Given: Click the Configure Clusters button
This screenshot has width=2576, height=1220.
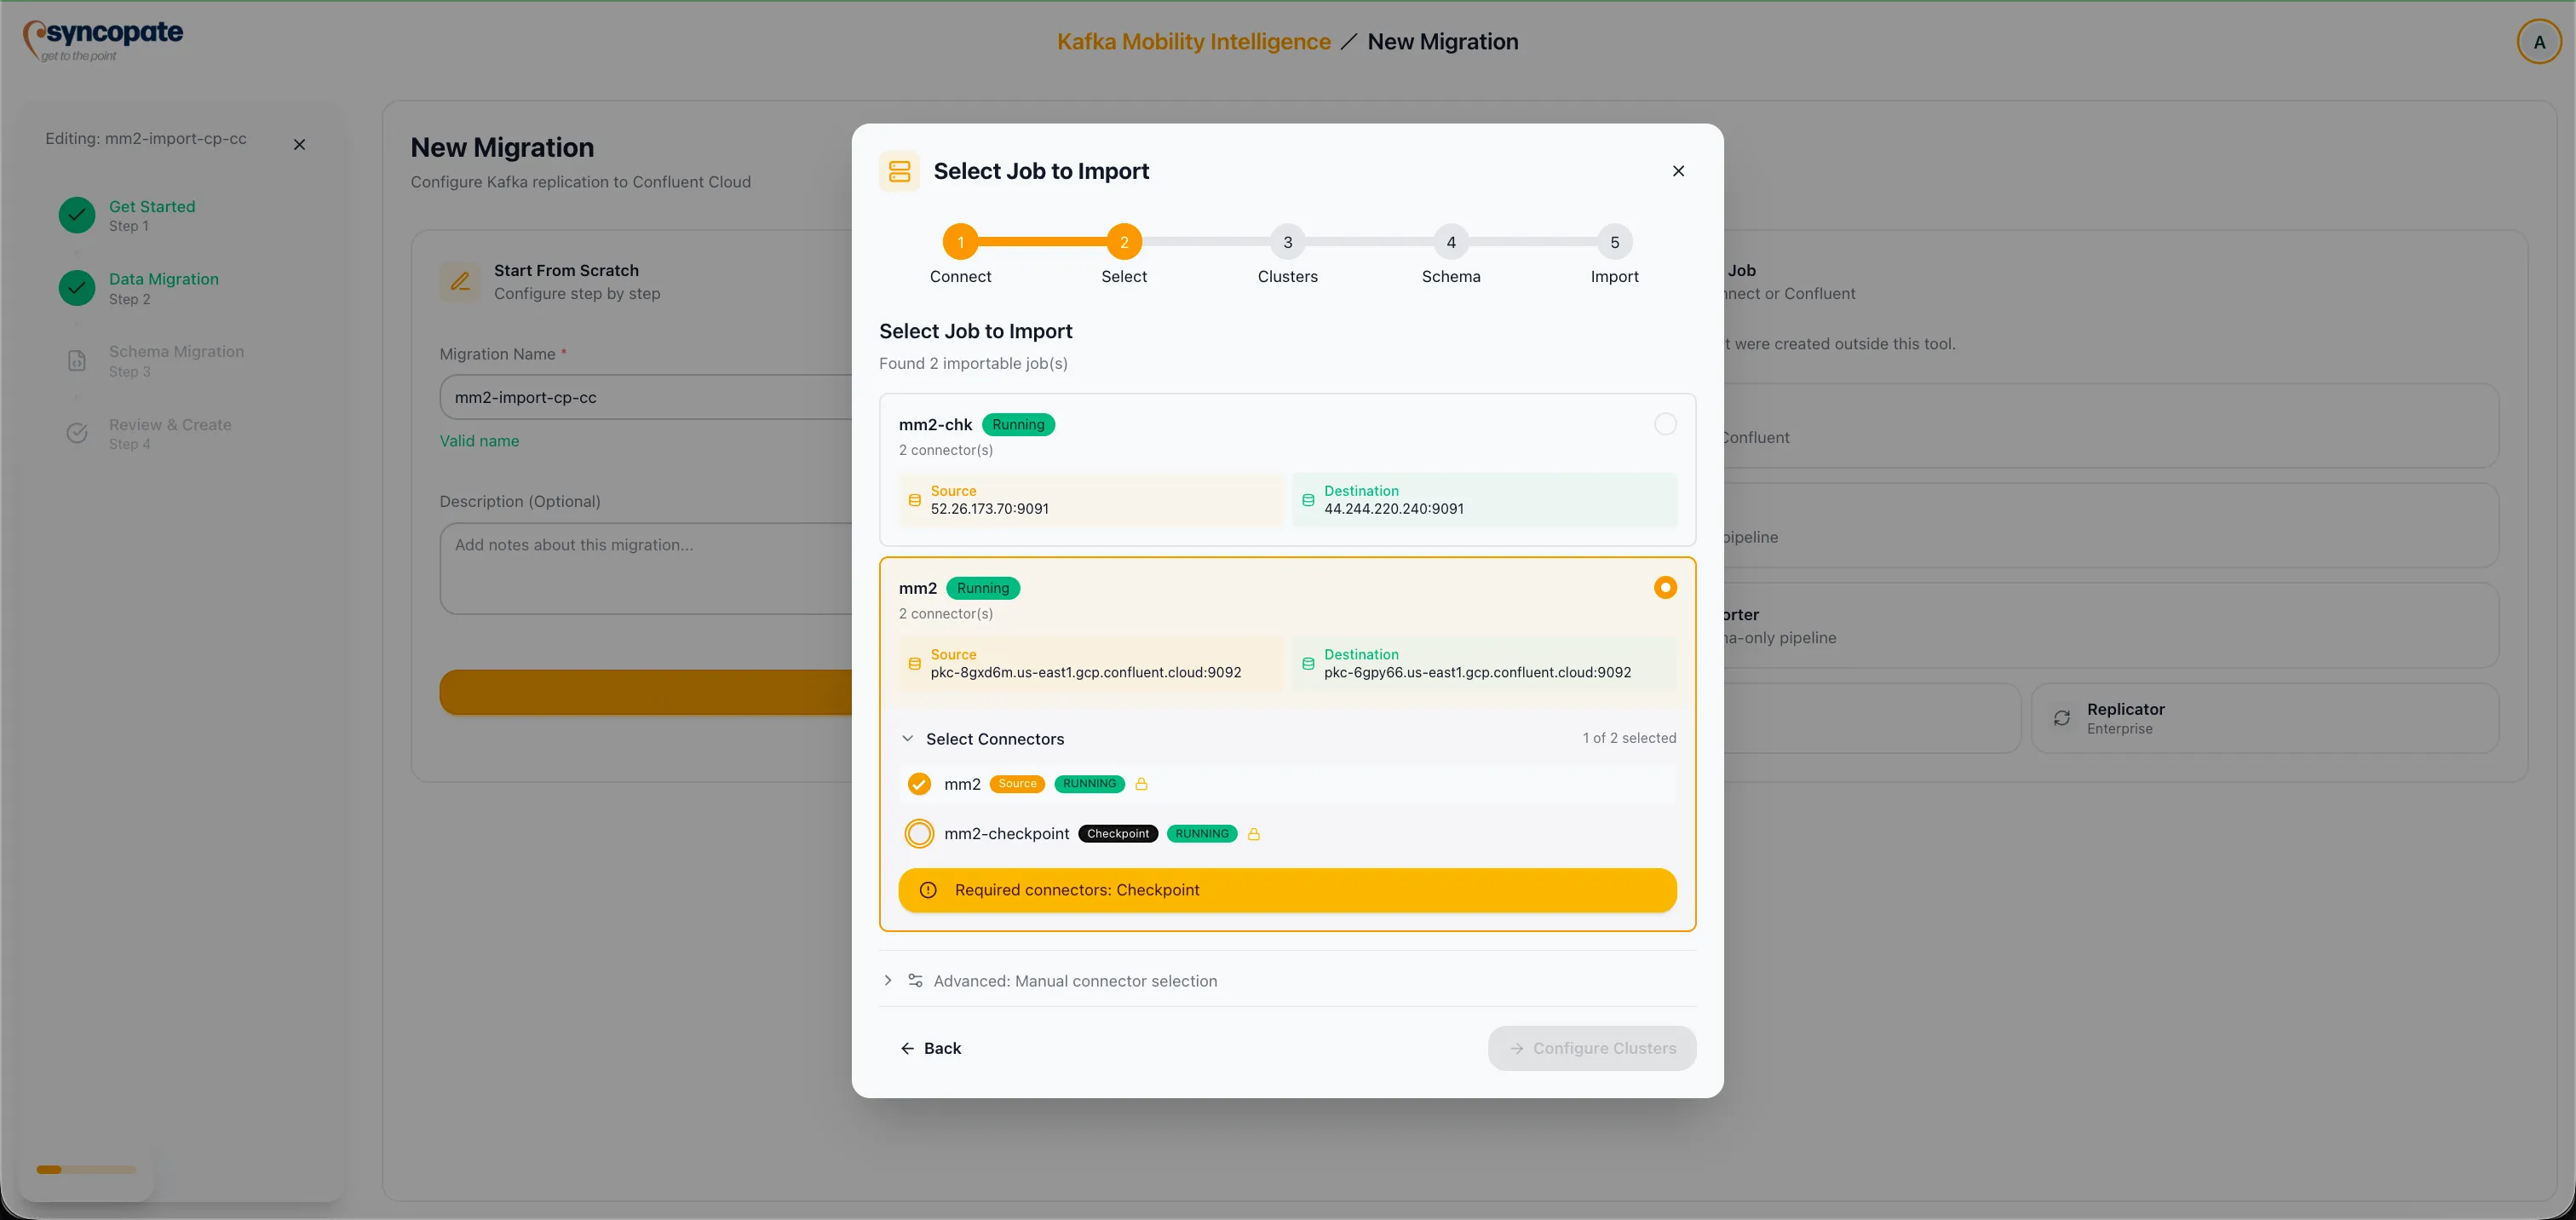Looking at the screenshot, I should click(x=1591, y=1048).
